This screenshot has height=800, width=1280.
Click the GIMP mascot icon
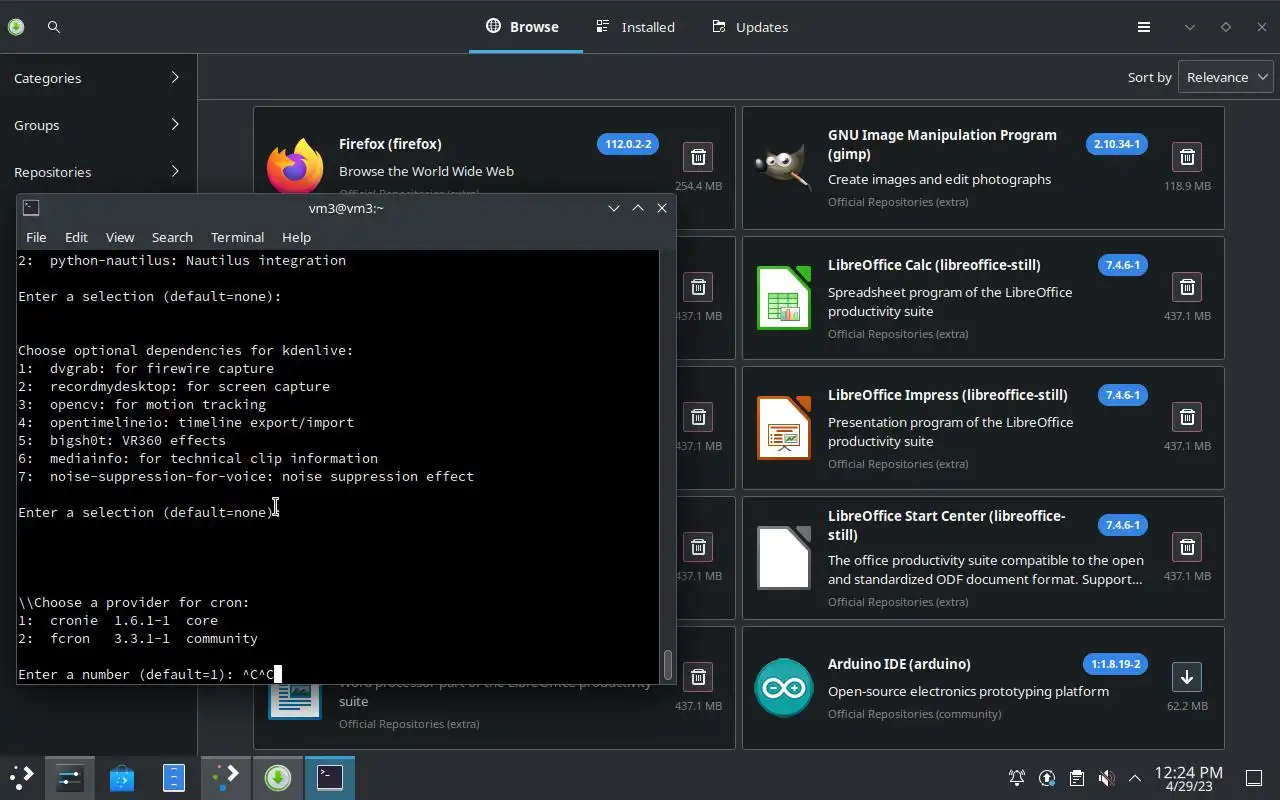[784, 168]
